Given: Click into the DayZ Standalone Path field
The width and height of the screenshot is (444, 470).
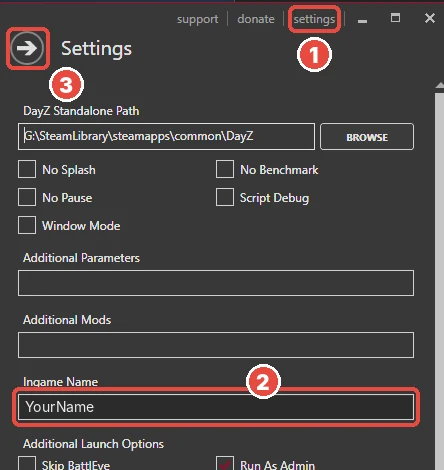Looking at the screenshot, I should click(166, 136).
